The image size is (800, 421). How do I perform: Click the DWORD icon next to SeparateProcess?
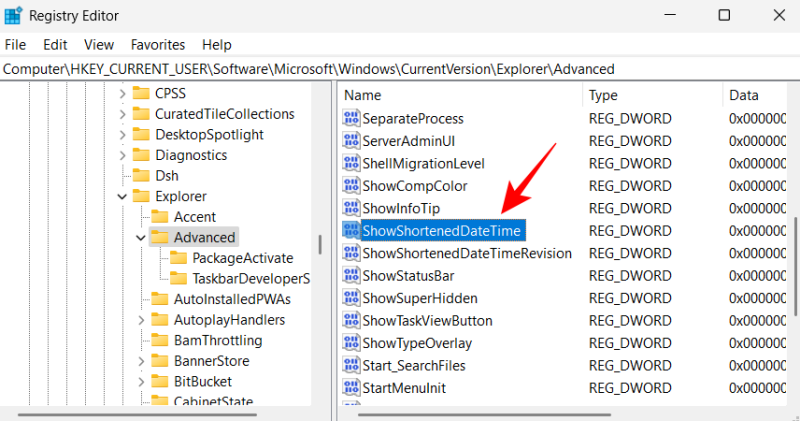(351, 118)
